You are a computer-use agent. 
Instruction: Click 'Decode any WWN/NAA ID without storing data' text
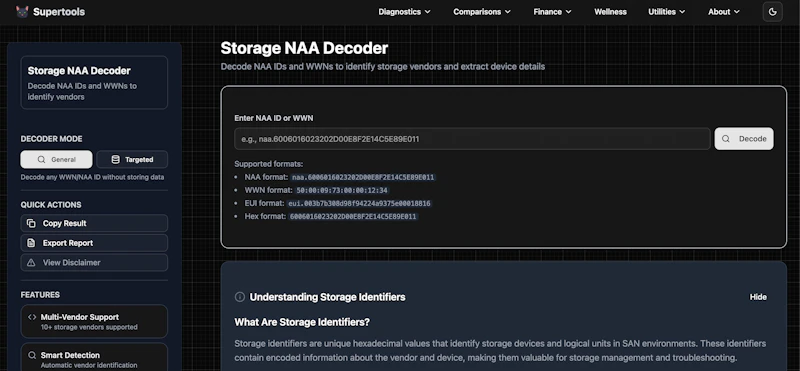(x=92, y=178)
